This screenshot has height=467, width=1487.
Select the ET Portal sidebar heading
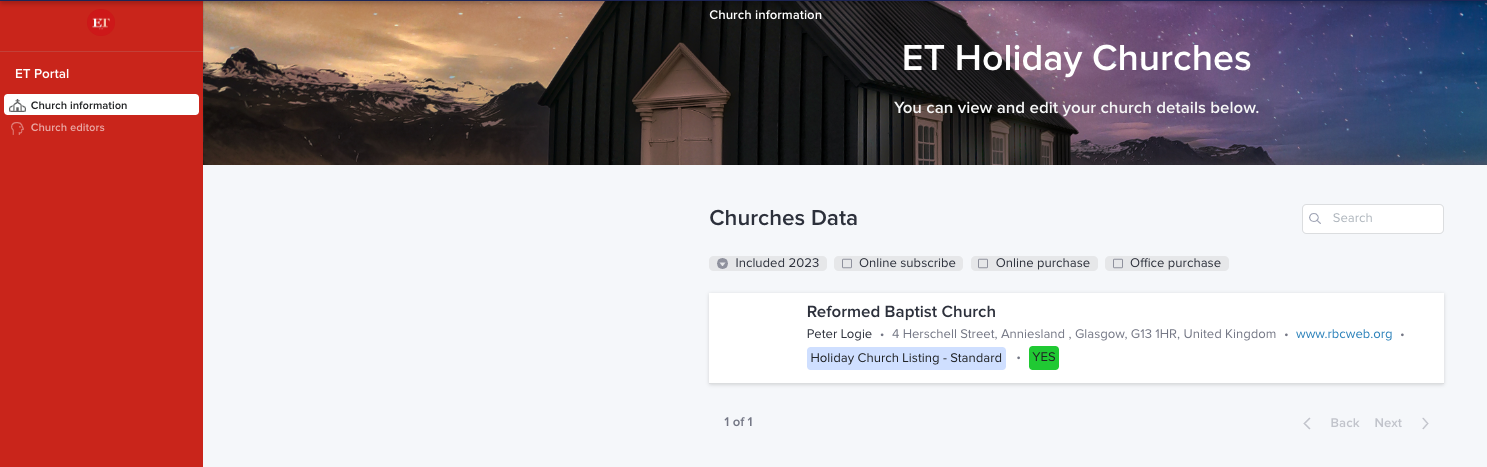coord(42,74)
